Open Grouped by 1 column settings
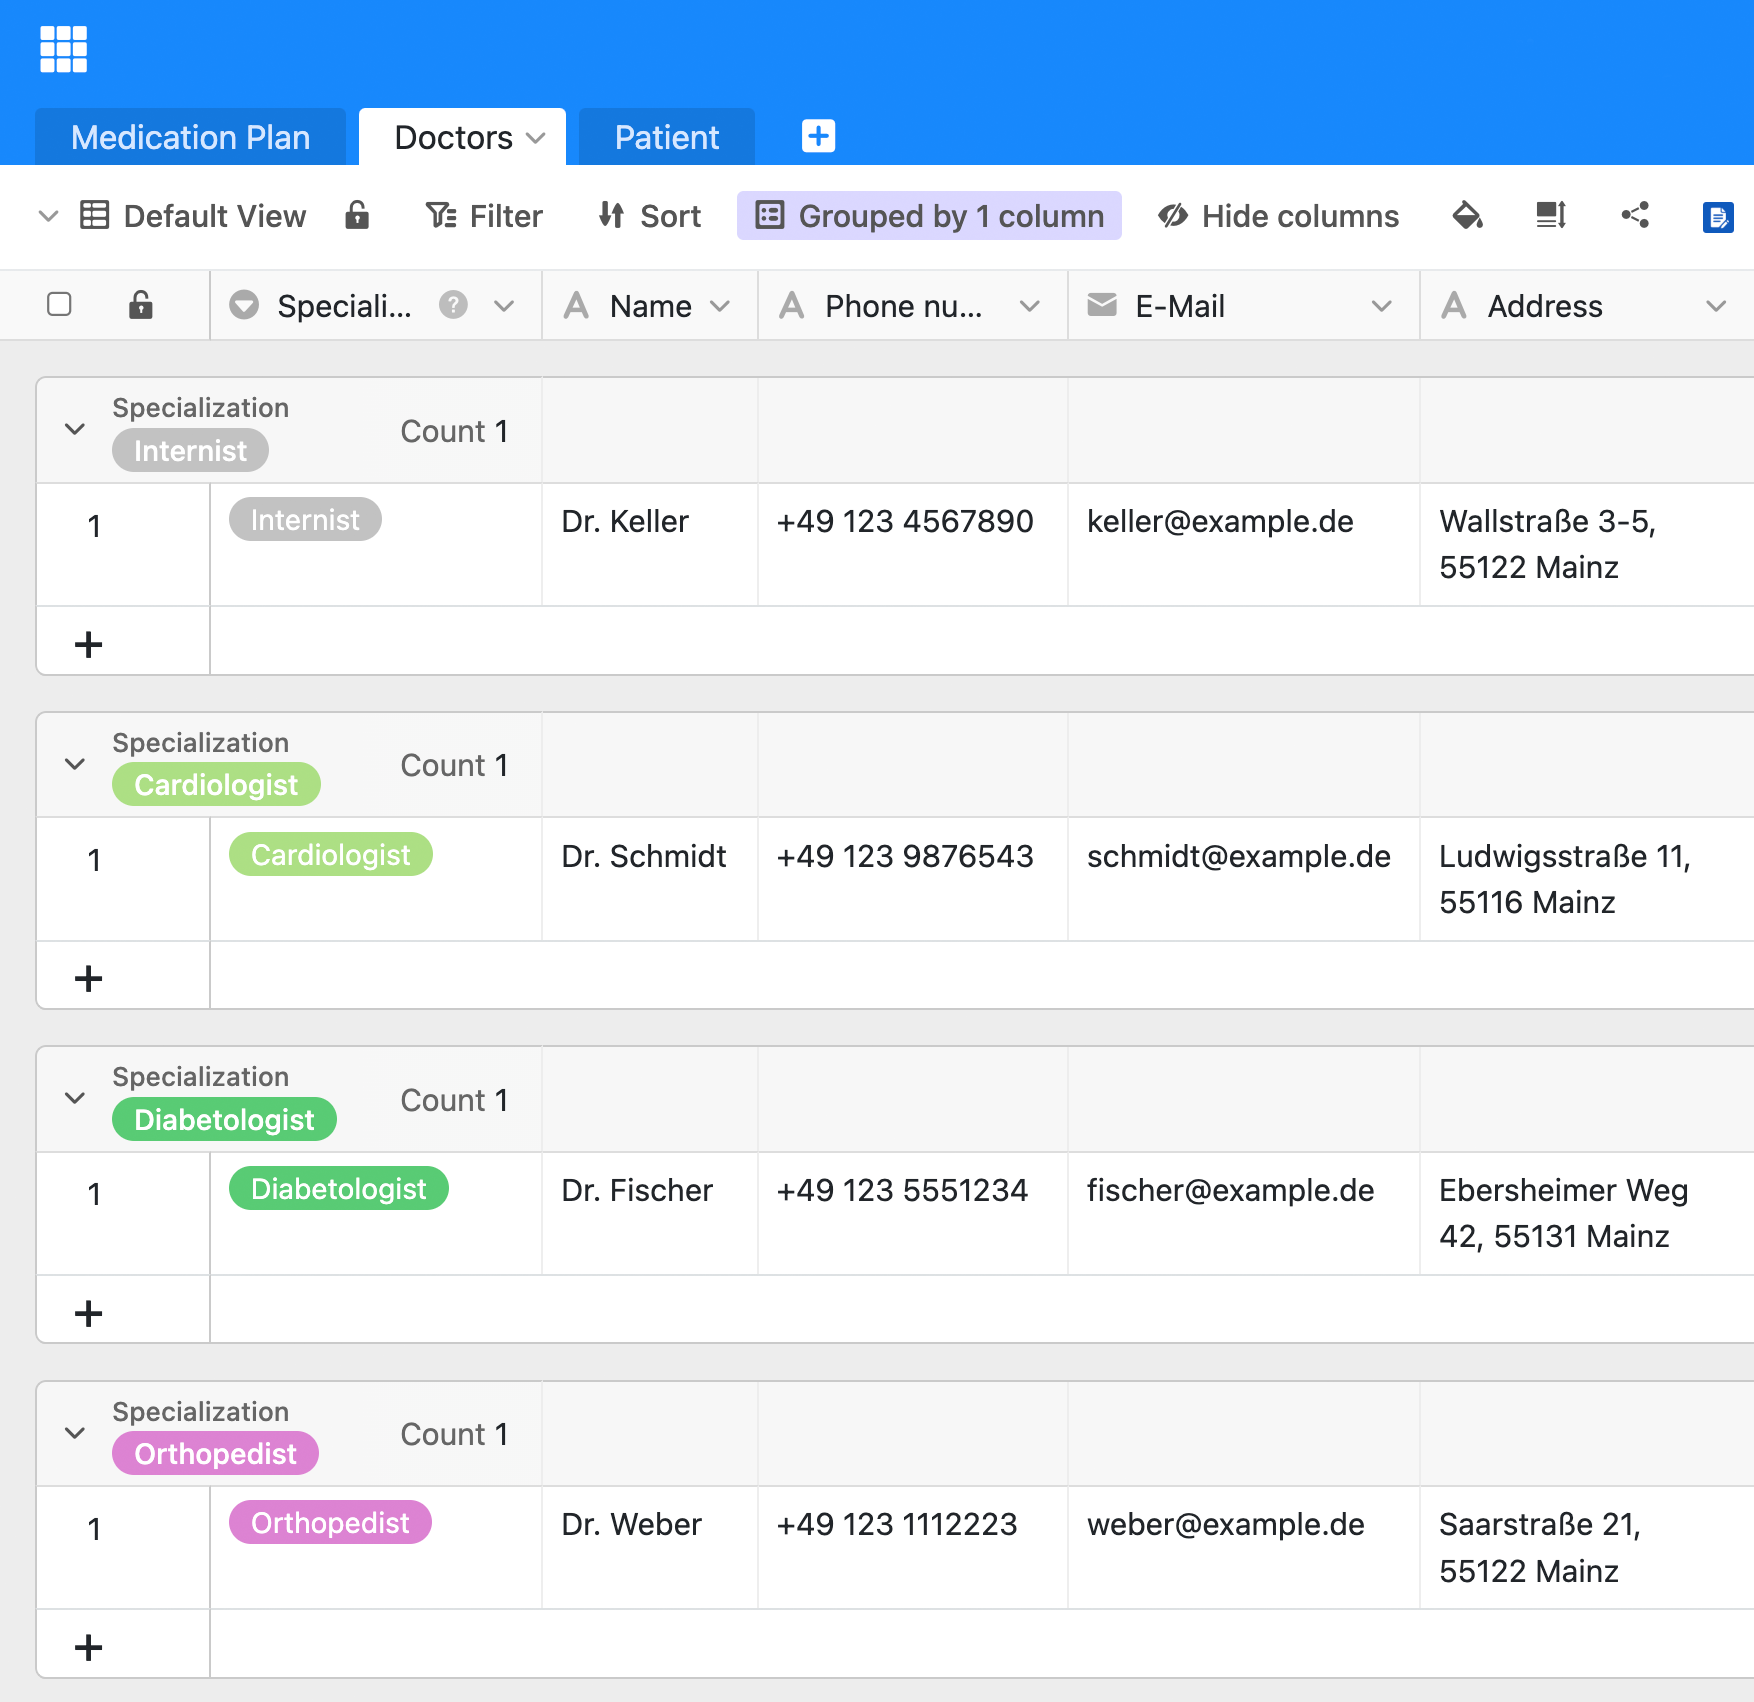 click(x=929, y=215)
